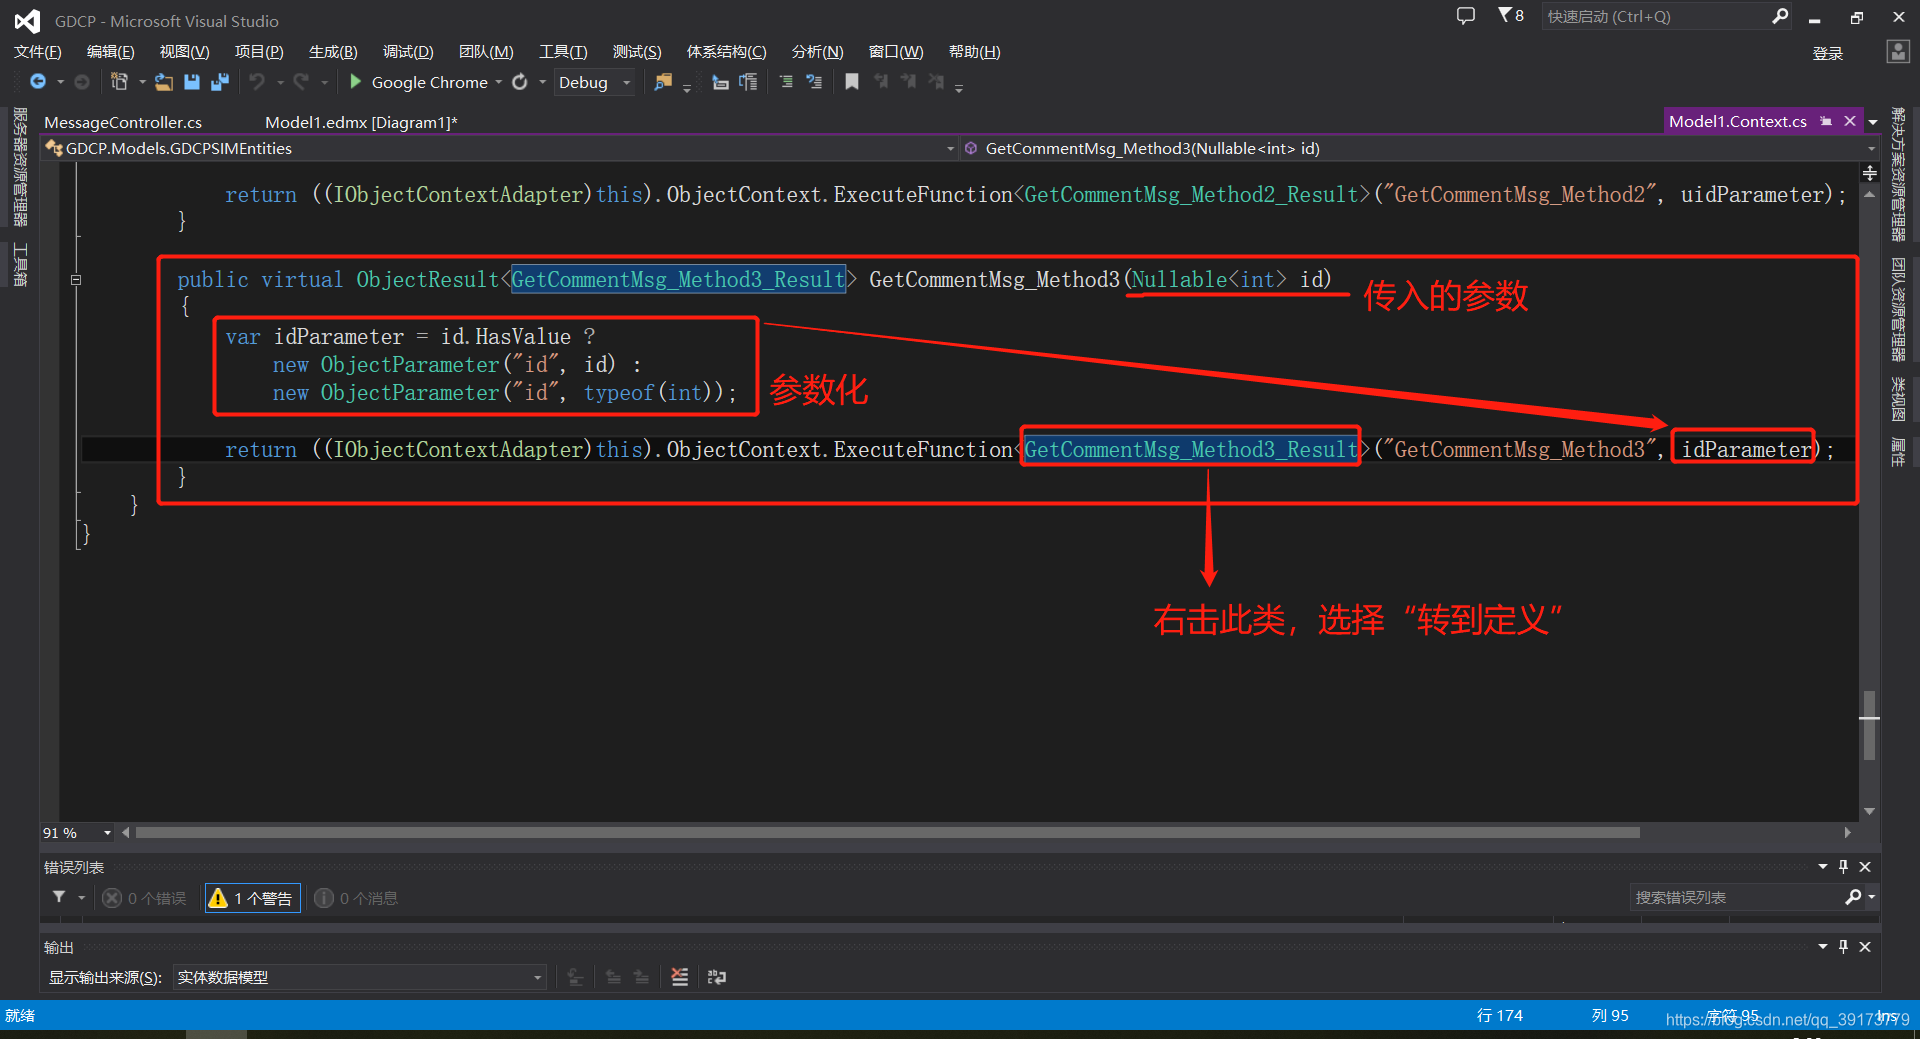
Task: Pin the Error List (错误列表) panel
Action: click(1844, 867)
